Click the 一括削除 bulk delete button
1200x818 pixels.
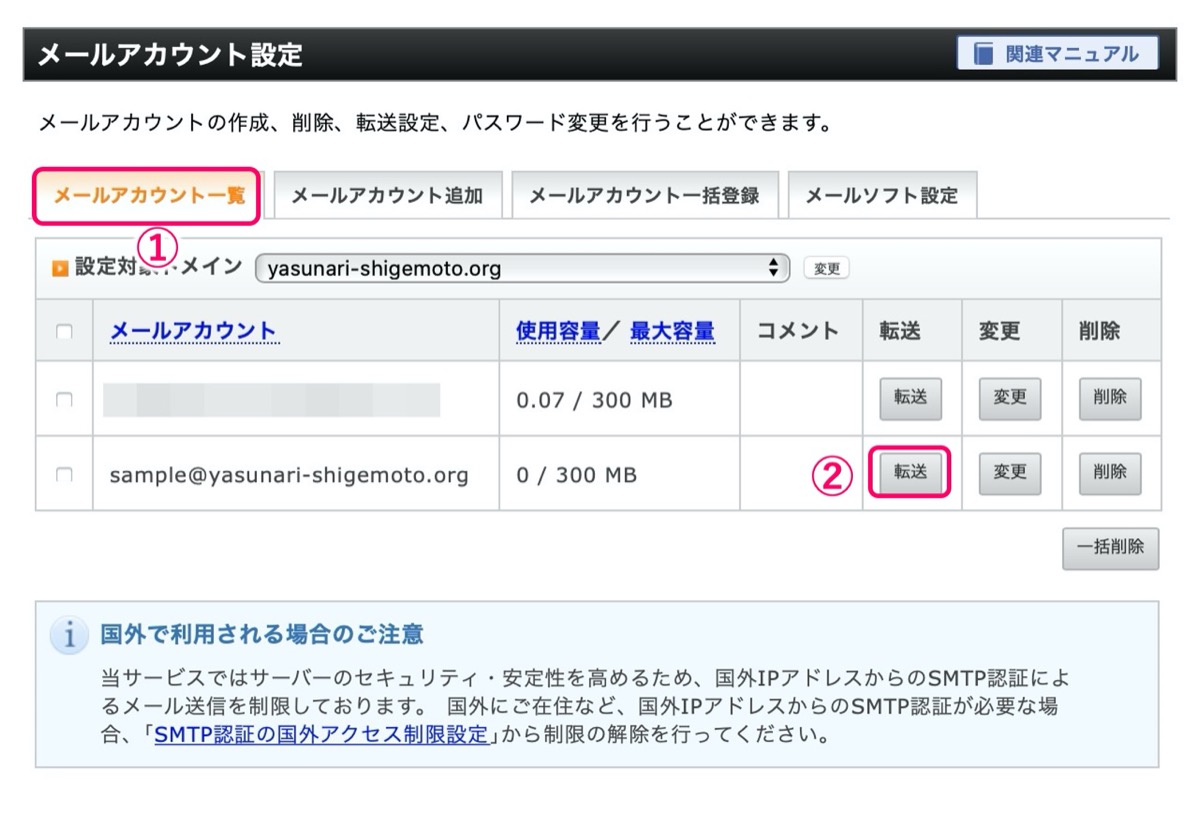tap(1111, 548)
